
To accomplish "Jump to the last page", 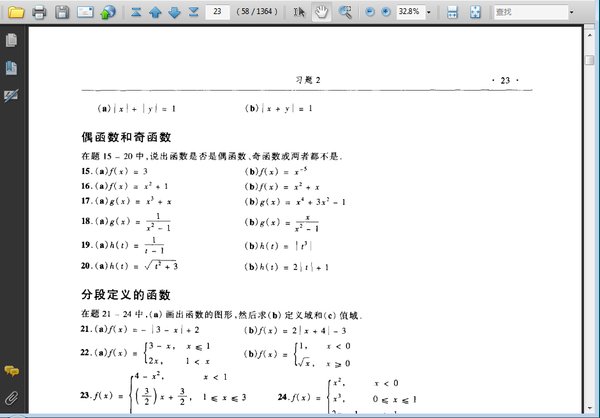I will [x=194, y=12].
